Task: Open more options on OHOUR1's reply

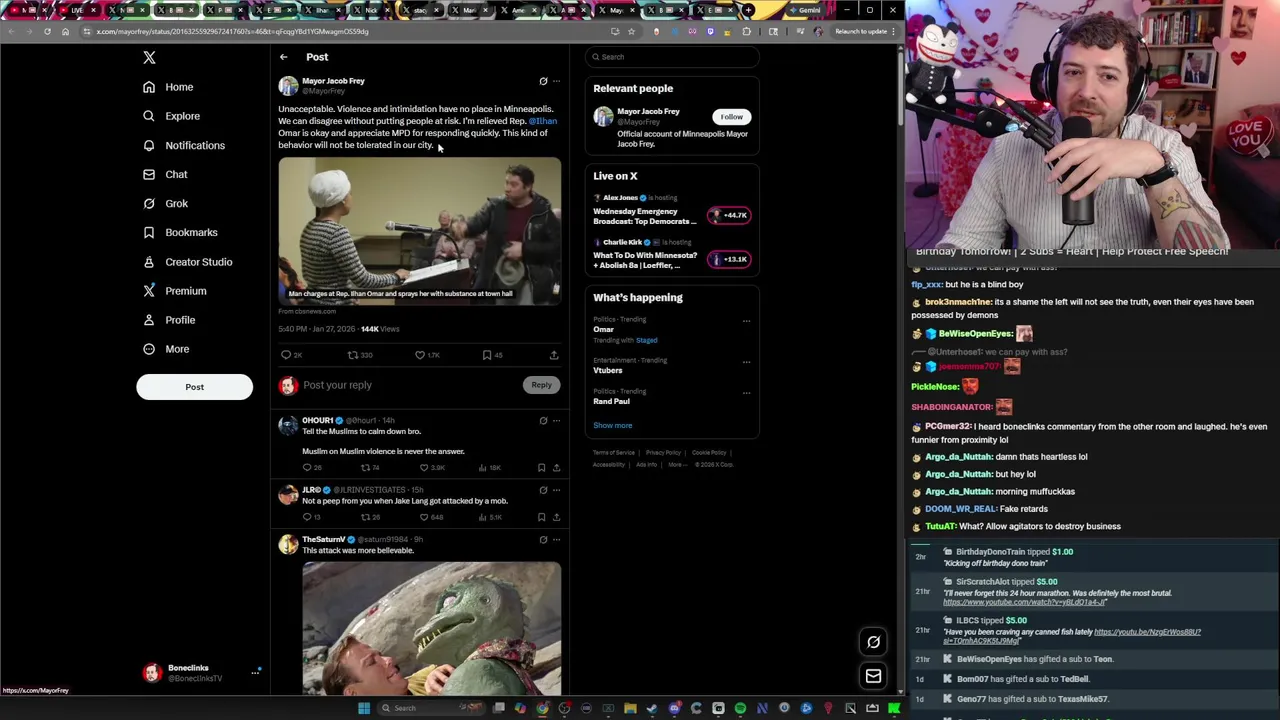Action: tap(557, 421)
